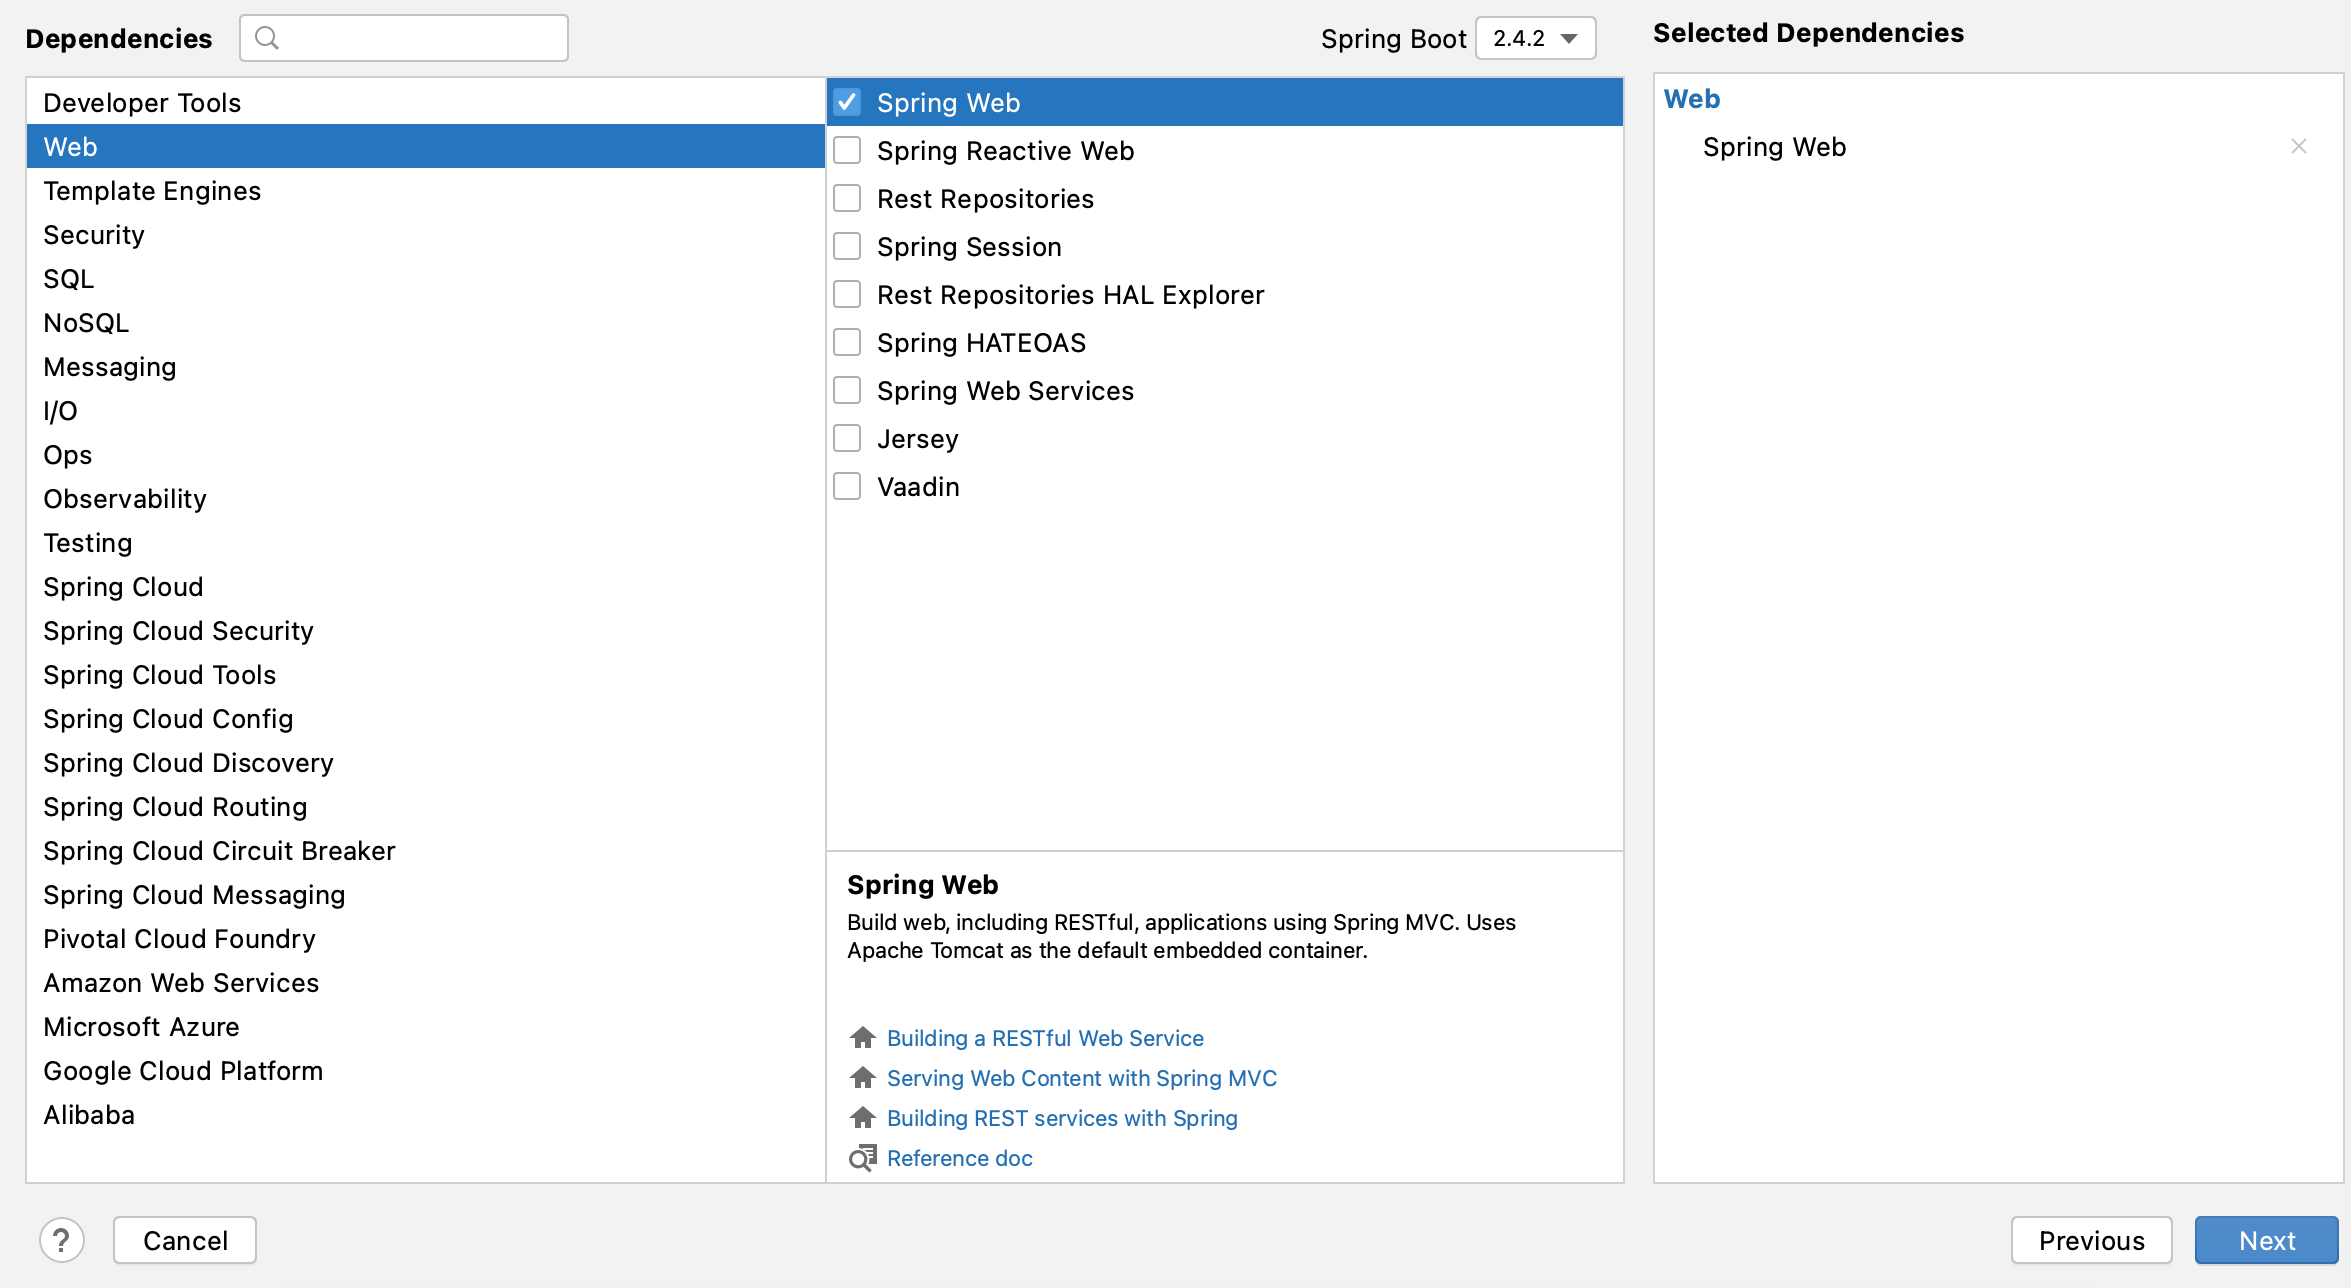This screenshot has width=2351, height=1288.
Task: Select the Spring HATEOAS list row
Action: [x=1224, y=342]
